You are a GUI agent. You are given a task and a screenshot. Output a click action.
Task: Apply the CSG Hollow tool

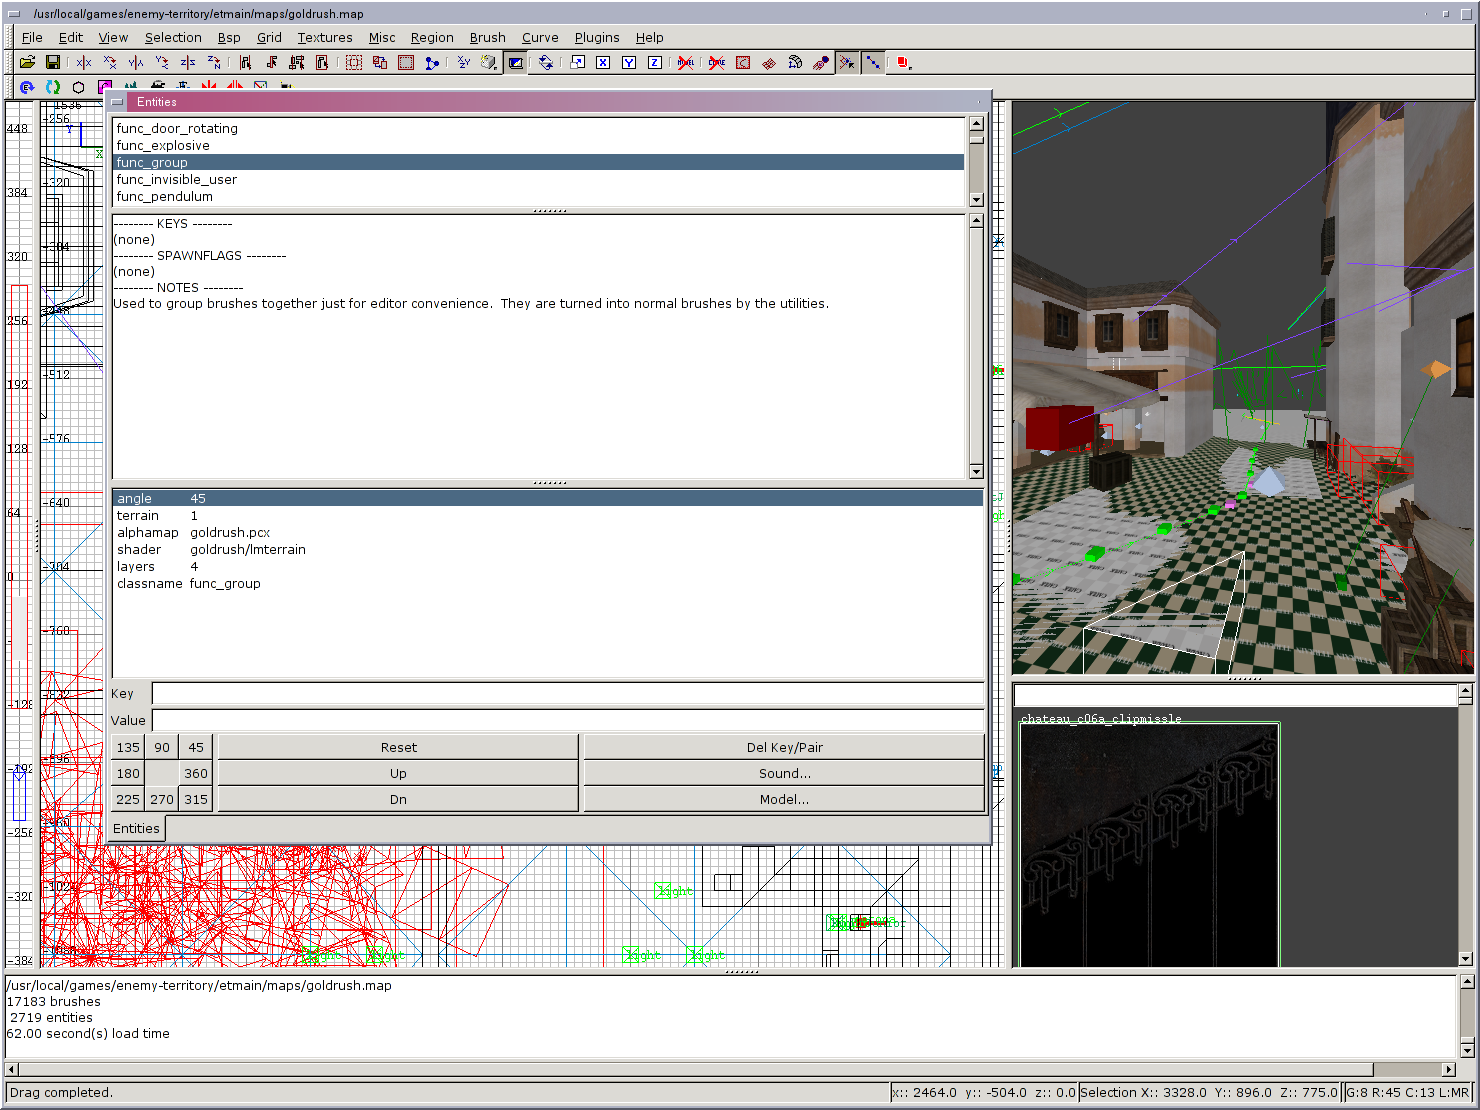(x=354, y=62)
